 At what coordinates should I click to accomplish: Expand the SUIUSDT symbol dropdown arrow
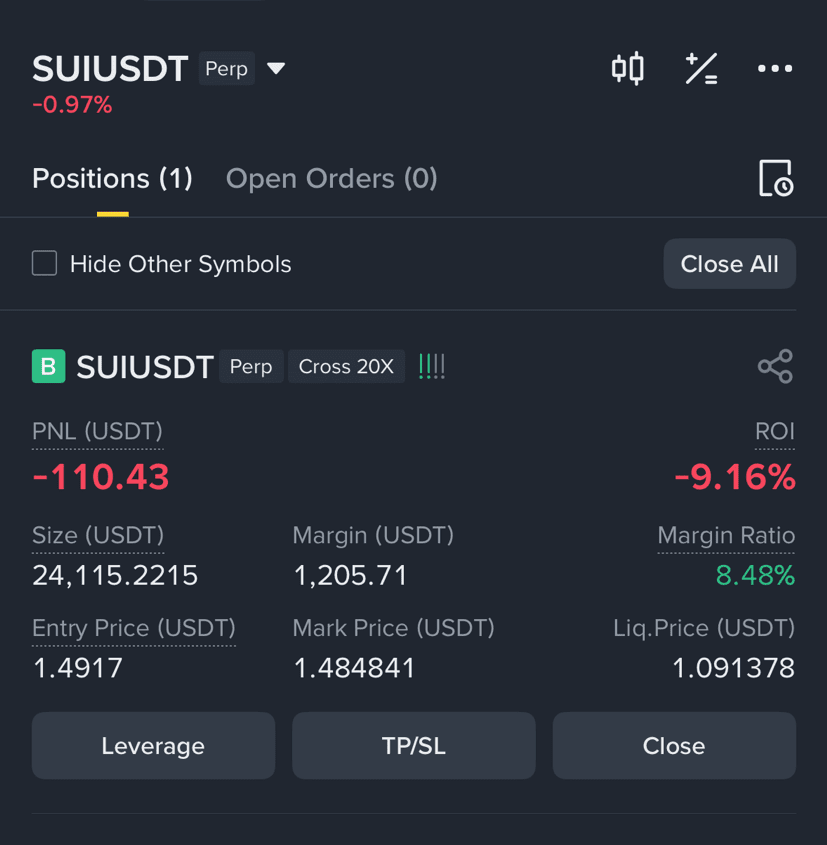click(x=276, y=68)
